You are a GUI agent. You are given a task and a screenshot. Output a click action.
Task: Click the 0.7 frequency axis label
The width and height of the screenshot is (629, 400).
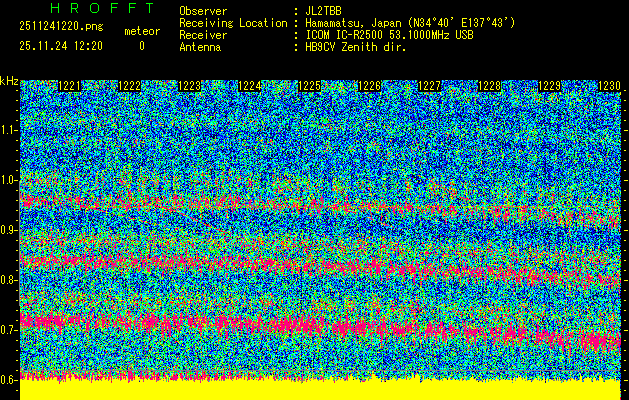[x=9, y=330]
